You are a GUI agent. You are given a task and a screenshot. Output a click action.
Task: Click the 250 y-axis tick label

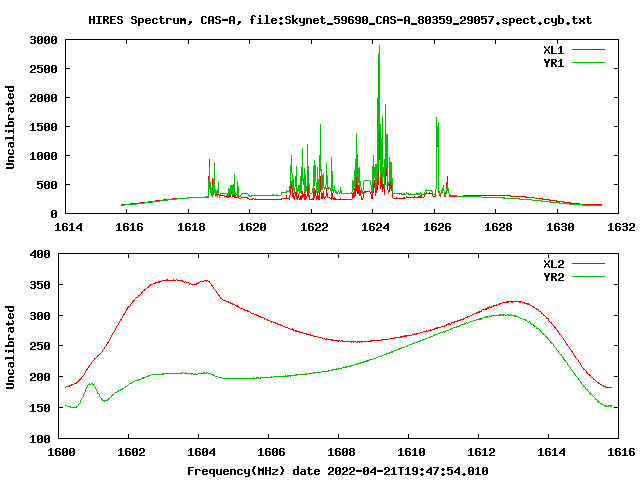pos(40,346)
